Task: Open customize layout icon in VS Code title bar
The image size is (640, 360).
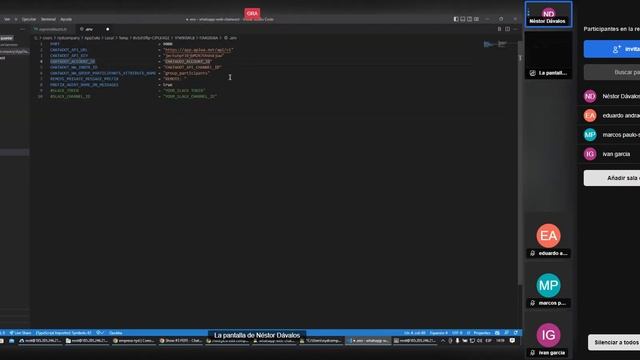Action: tap(476, 19)
